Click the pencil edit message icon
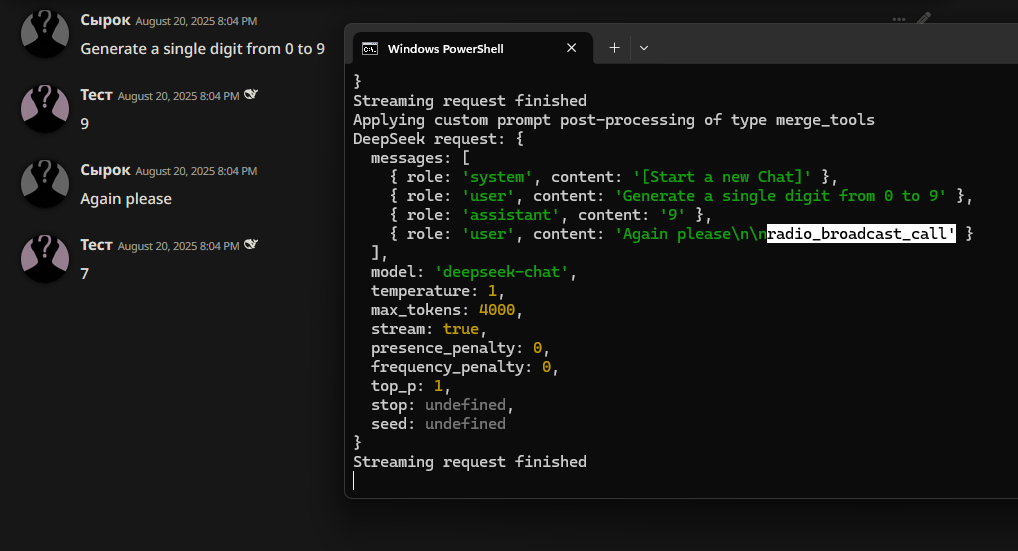 [x=923, y=18]
